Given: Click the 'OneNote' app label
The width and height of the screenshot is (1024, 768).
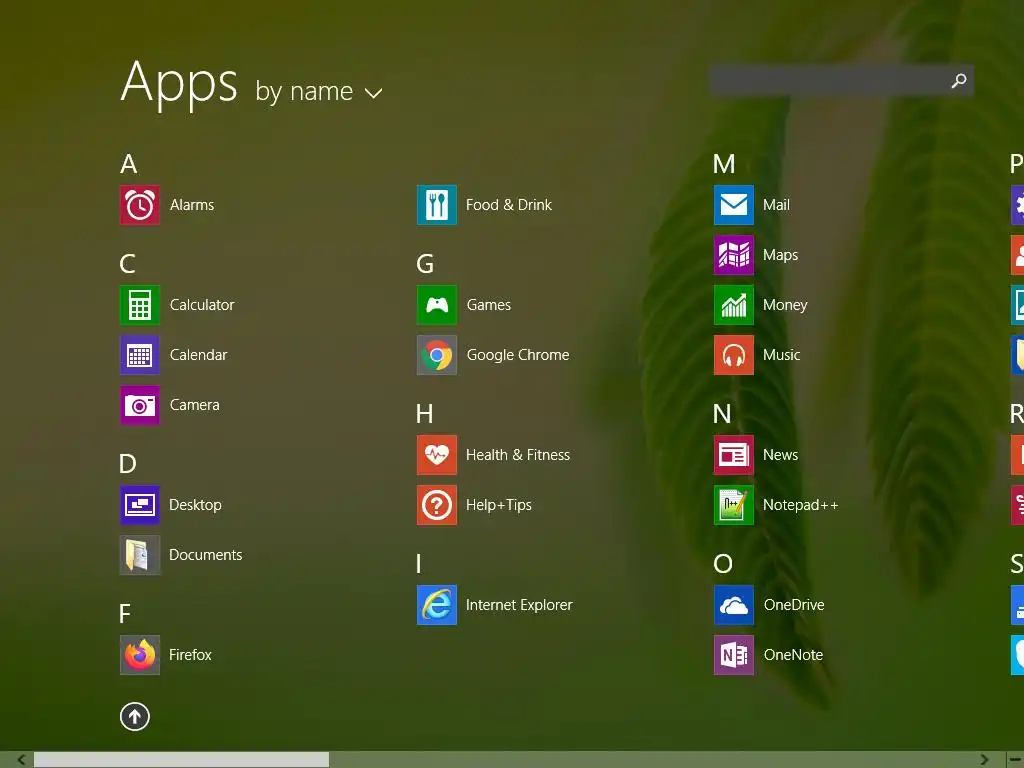Looking at the screenshot, I should (x=793, y=655).
